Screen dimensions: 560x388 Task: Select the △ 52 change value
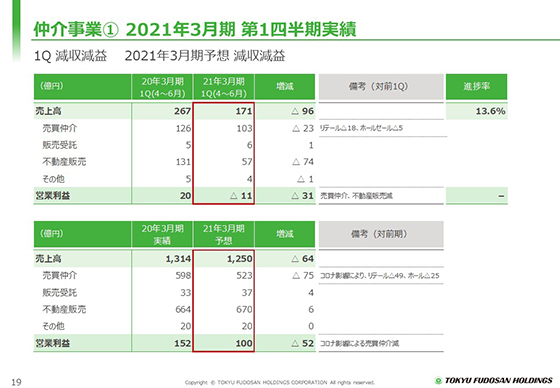point(302,343)
